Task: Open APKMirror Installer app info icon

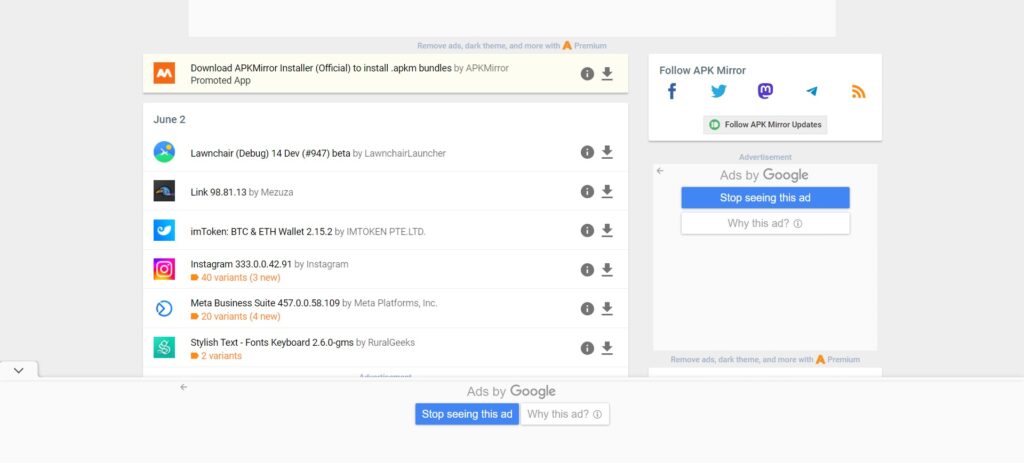Action: tap(587, 74)
